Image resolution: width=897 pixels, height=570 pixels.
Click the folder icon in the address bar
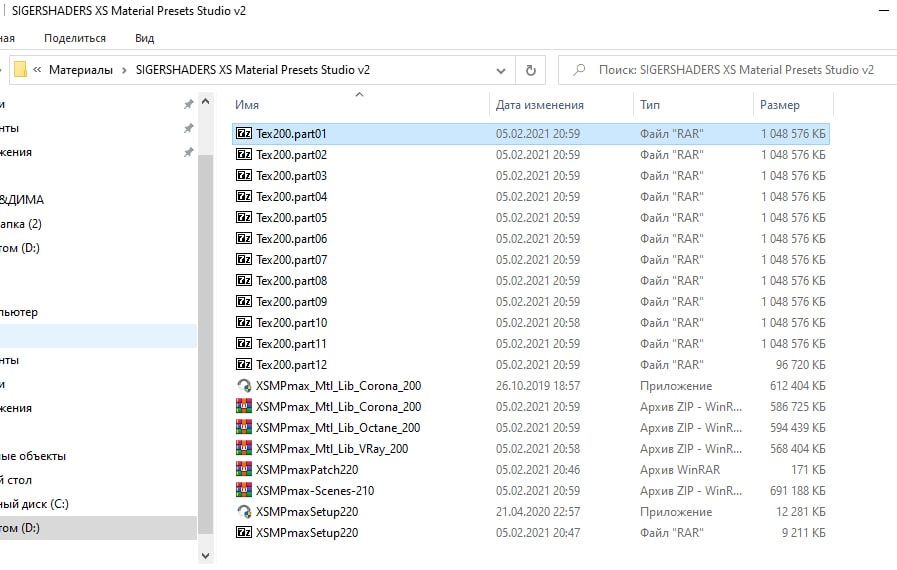[20, 69]
